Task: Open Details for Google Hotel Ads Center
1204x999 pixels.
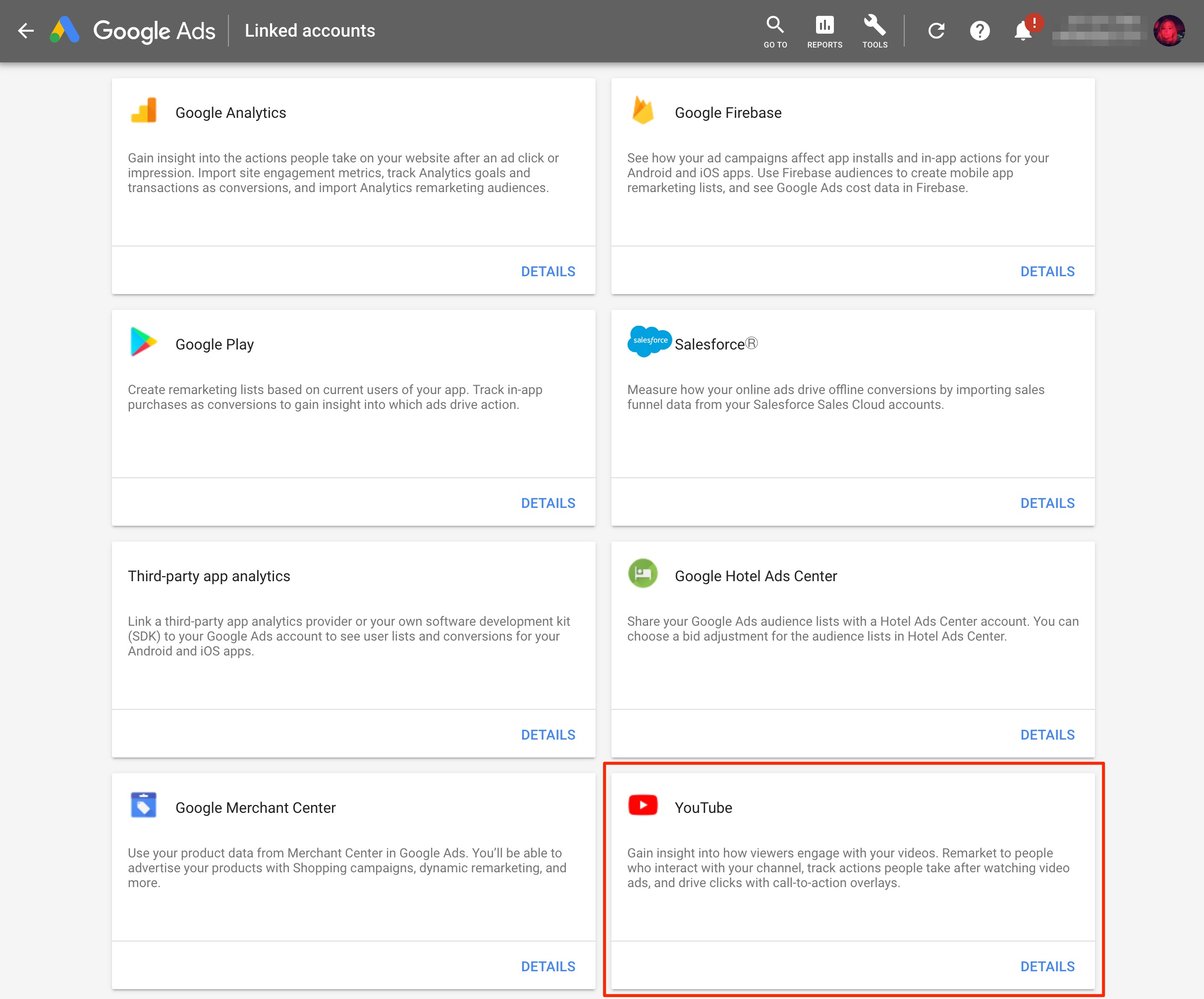Action: click(x=1047, y=734)
